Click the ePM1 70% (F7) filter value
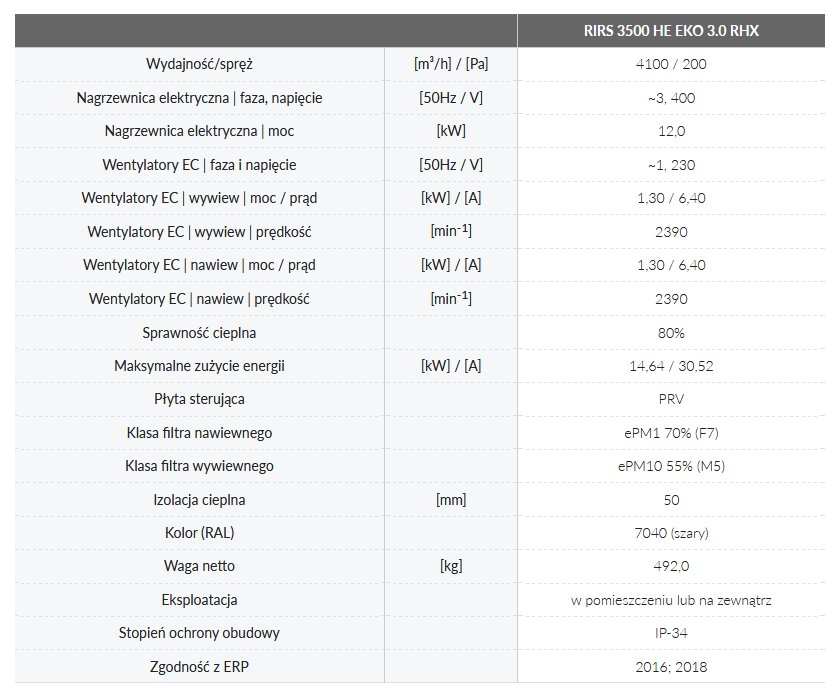839x697 pixels. point(671,433)
